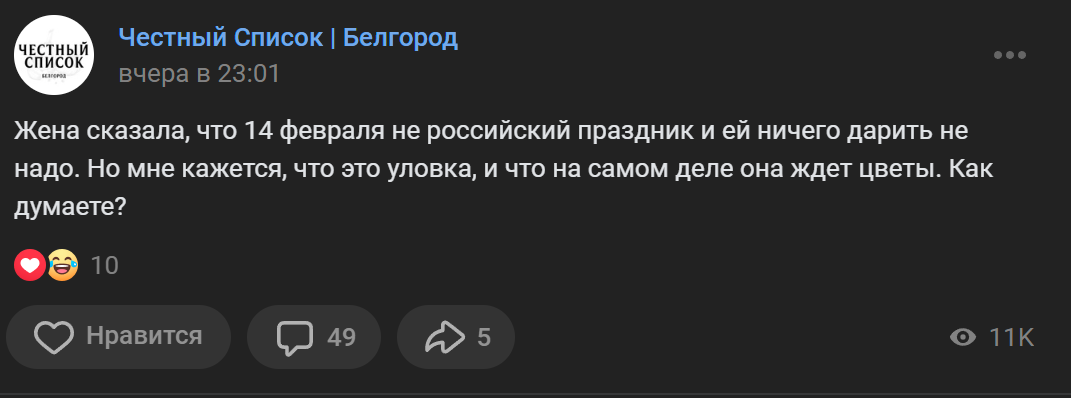
Task: Click the post text starting with Жена сказала
Action: point(504,169)
